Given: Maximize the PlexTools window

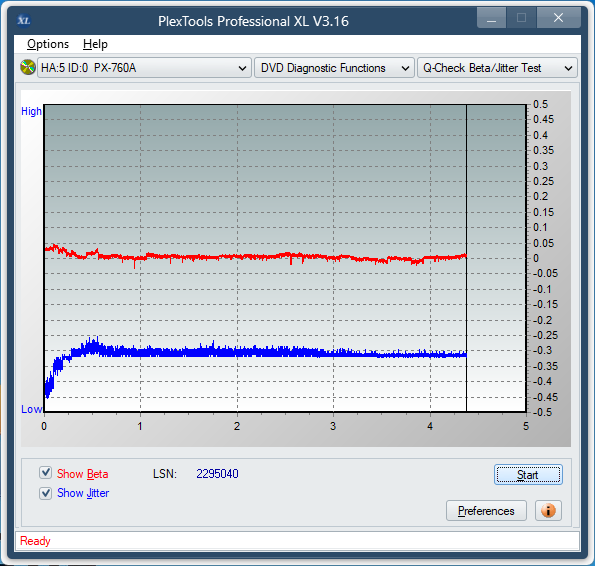Looking at the screenshot, I should [x=521, y=18].
